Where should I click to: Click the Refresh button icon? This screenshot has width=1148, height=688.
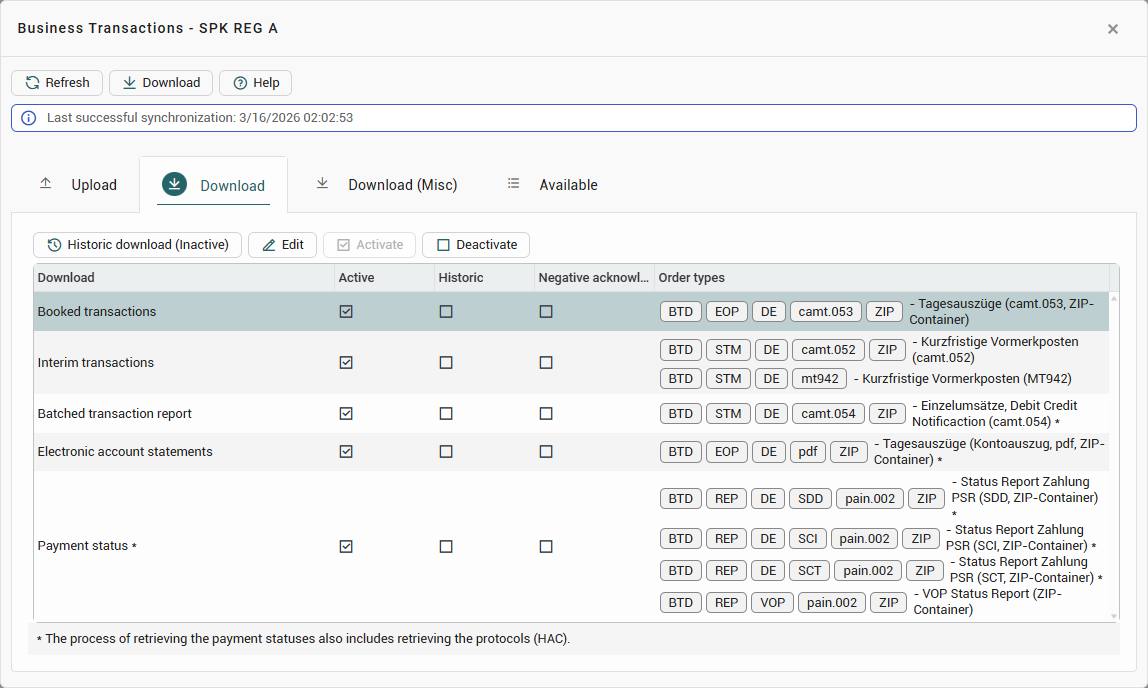pyautogui.click(x=33, y=83)
